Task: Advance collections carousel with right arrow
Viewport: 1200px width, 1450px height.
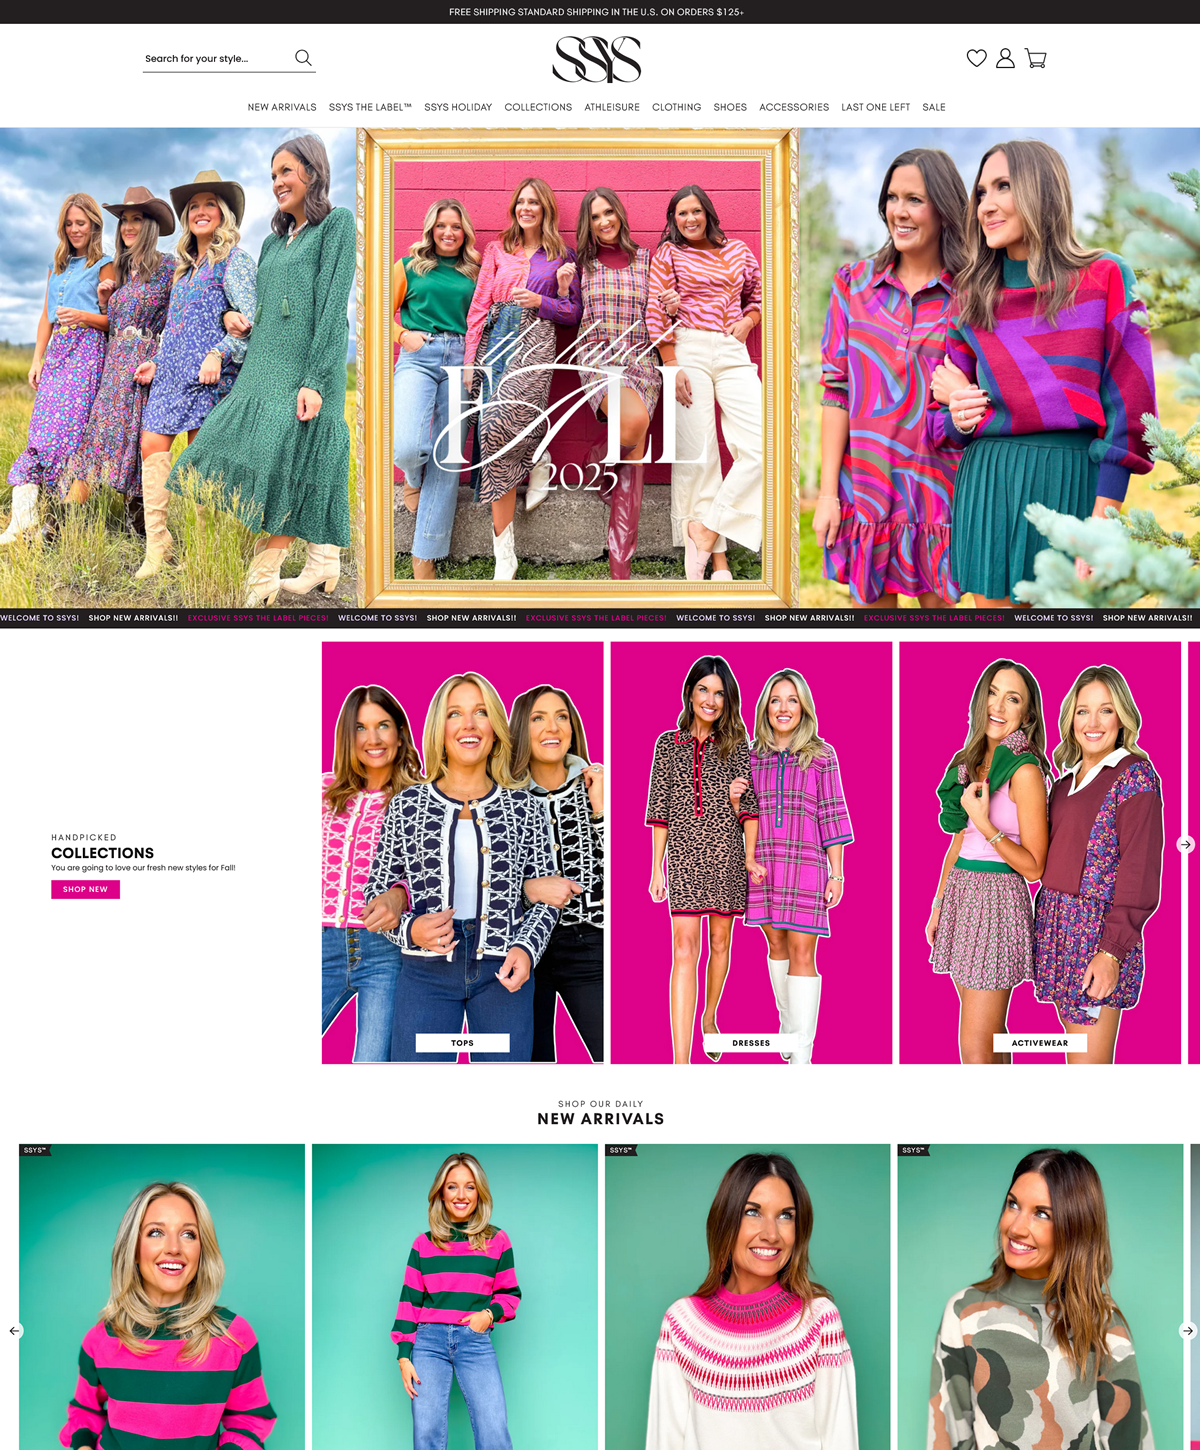Action: 1186,844
